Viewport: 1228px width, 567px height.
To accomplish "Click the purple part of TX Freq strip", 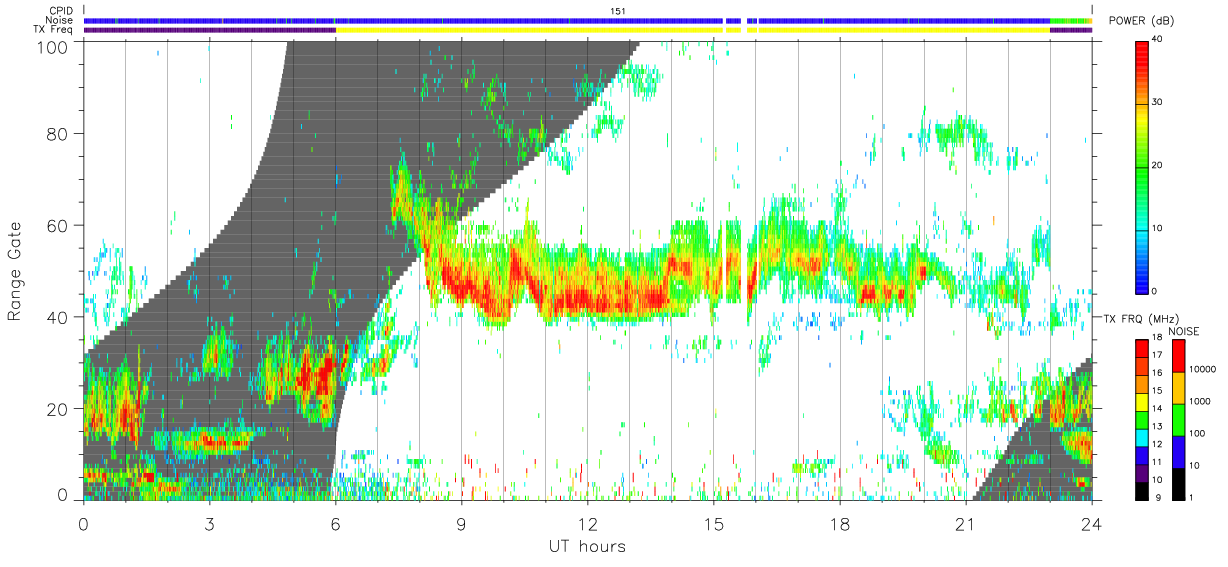I will (x=209, y=30).
